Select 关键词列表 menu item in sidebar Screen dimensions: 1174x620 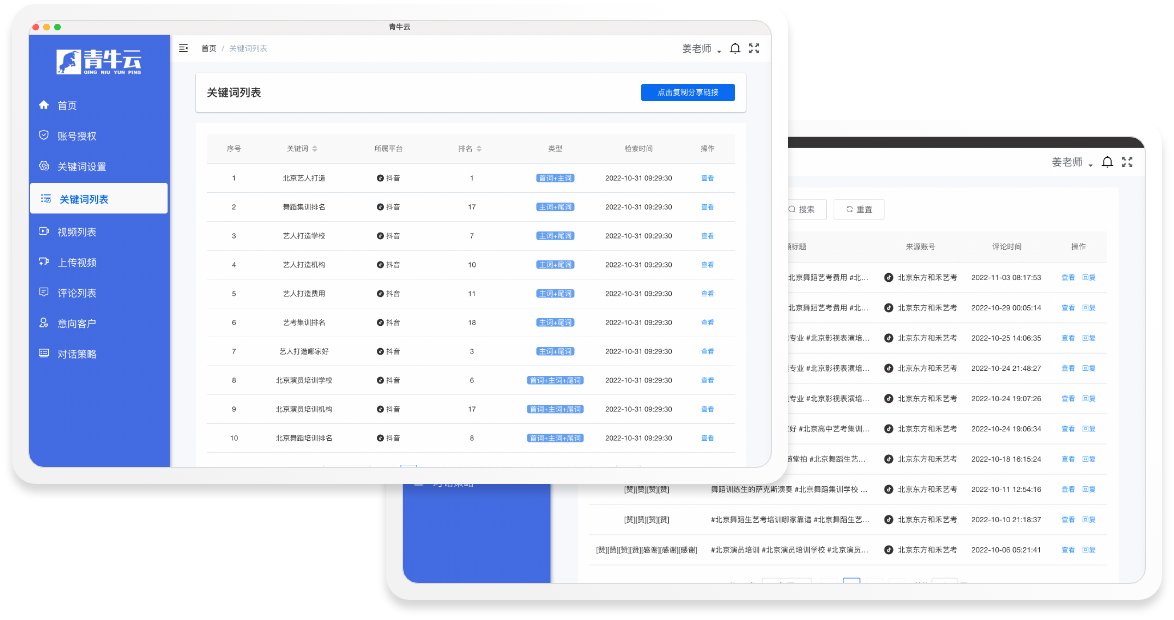click(99, 199)
